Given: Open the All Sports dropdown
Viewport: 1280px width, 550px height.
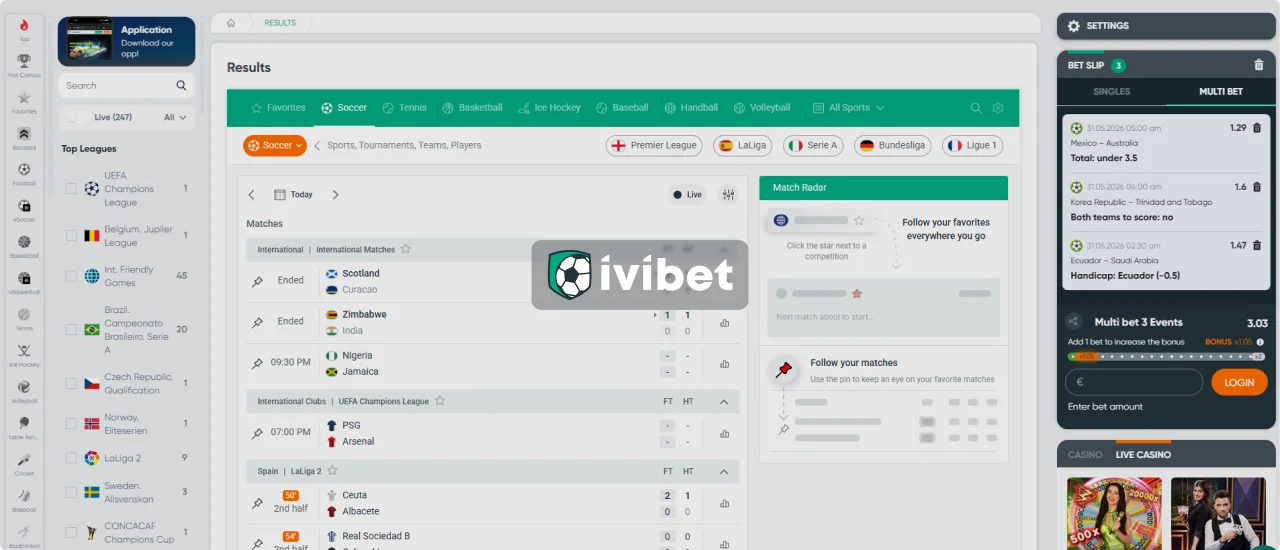Looking at the screenshot, I should (848, 108).
